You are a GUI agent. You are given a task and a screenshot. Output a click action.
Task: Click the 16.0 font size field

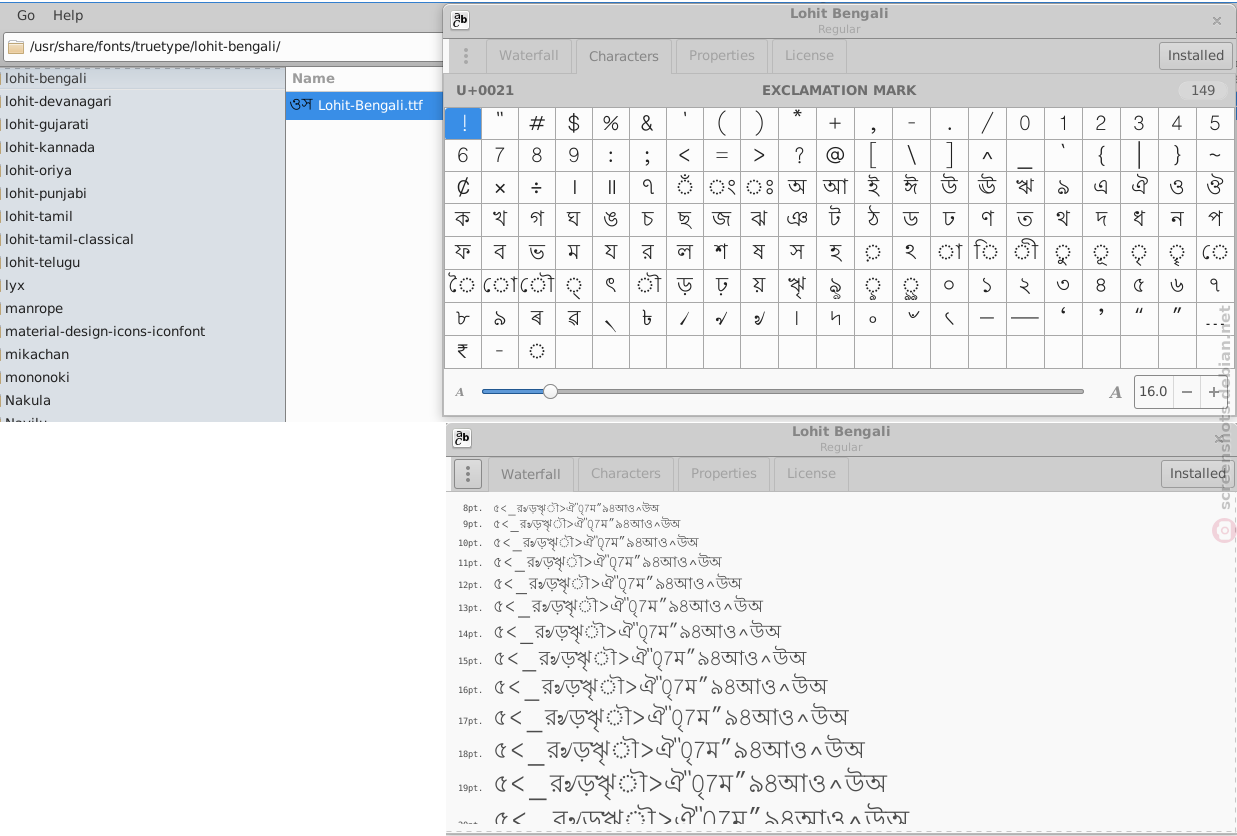pyautogui.click(x=1153, y=392)
